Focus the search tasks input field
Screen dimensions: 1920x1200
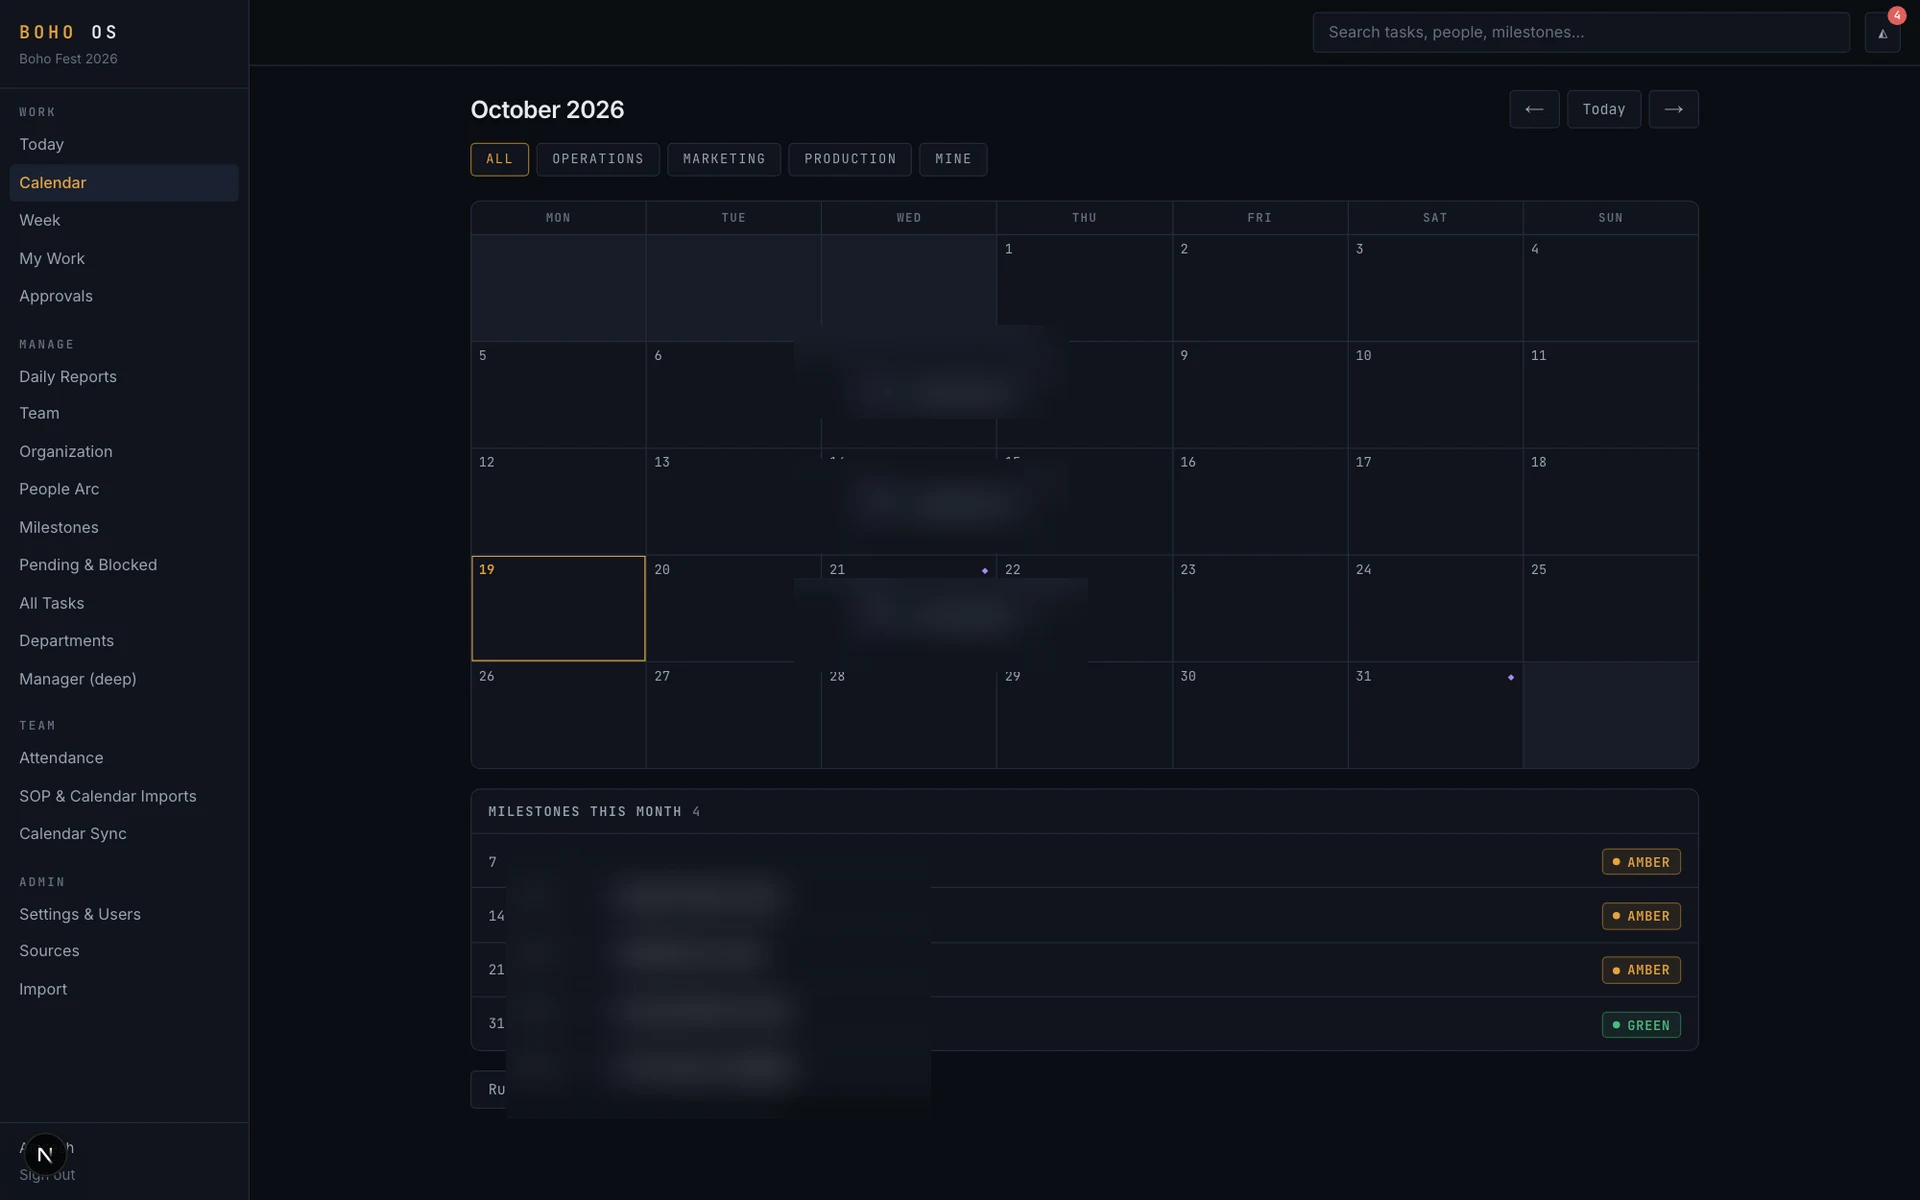click(1581, 32)
